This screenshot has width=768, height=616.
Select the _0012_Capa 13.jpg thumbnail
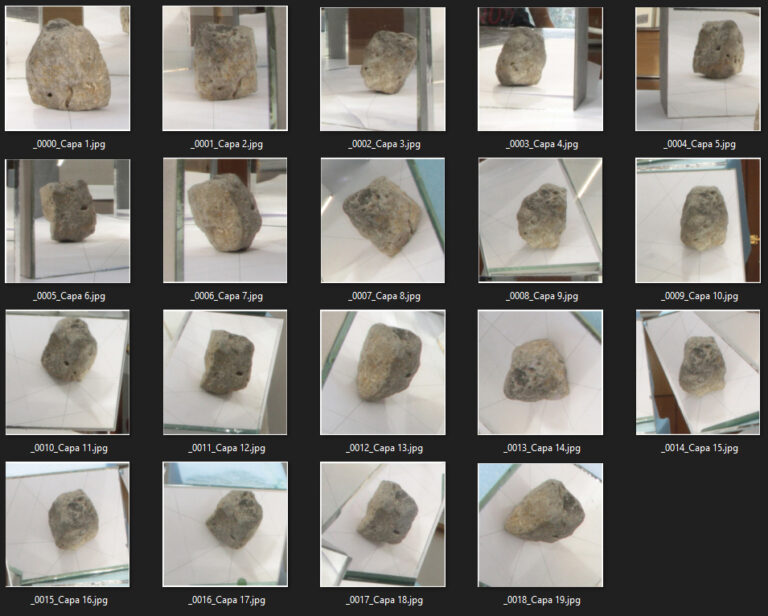[383, 372]
